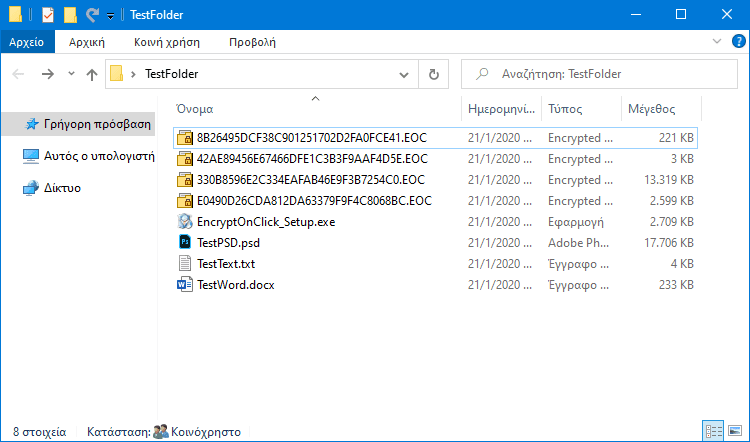Select Δίκτυο in navigation pane

(62, 188)
